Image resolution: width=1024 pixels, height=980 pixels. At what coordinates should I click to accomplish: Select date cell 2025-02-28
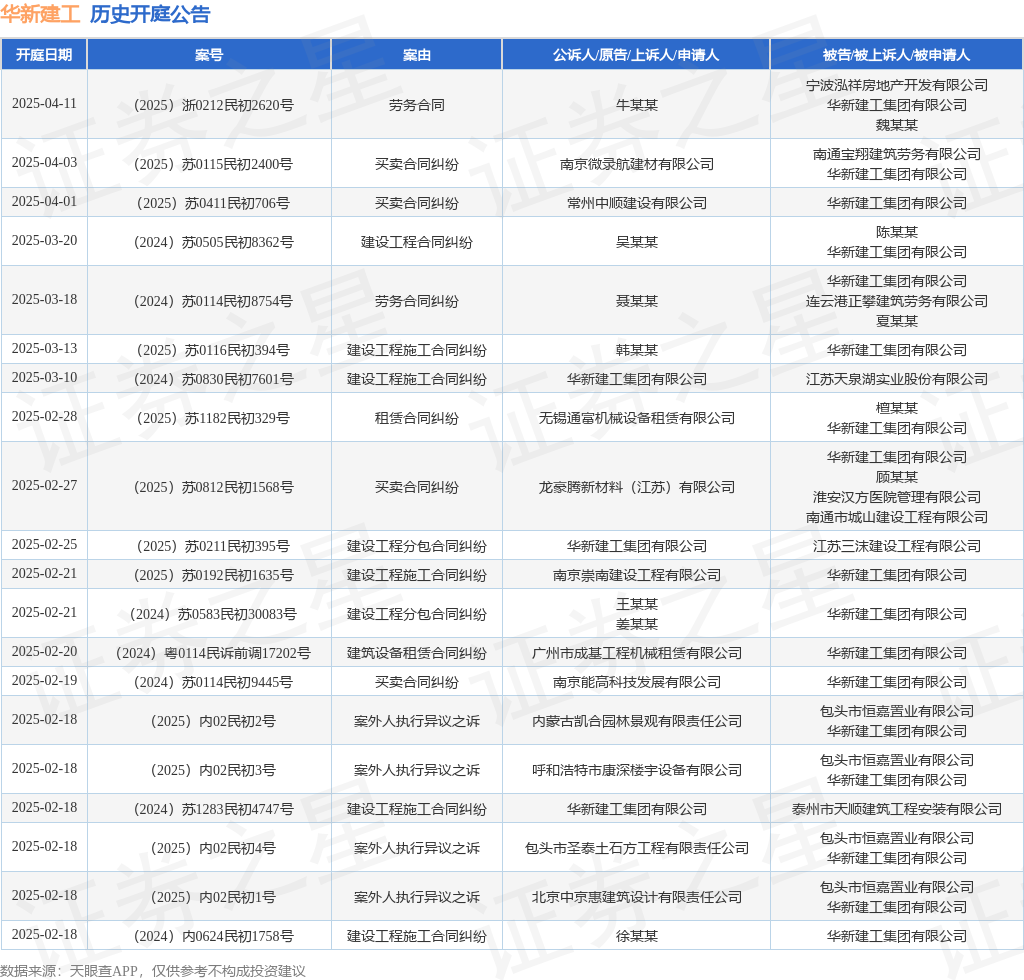coord(44,417)
